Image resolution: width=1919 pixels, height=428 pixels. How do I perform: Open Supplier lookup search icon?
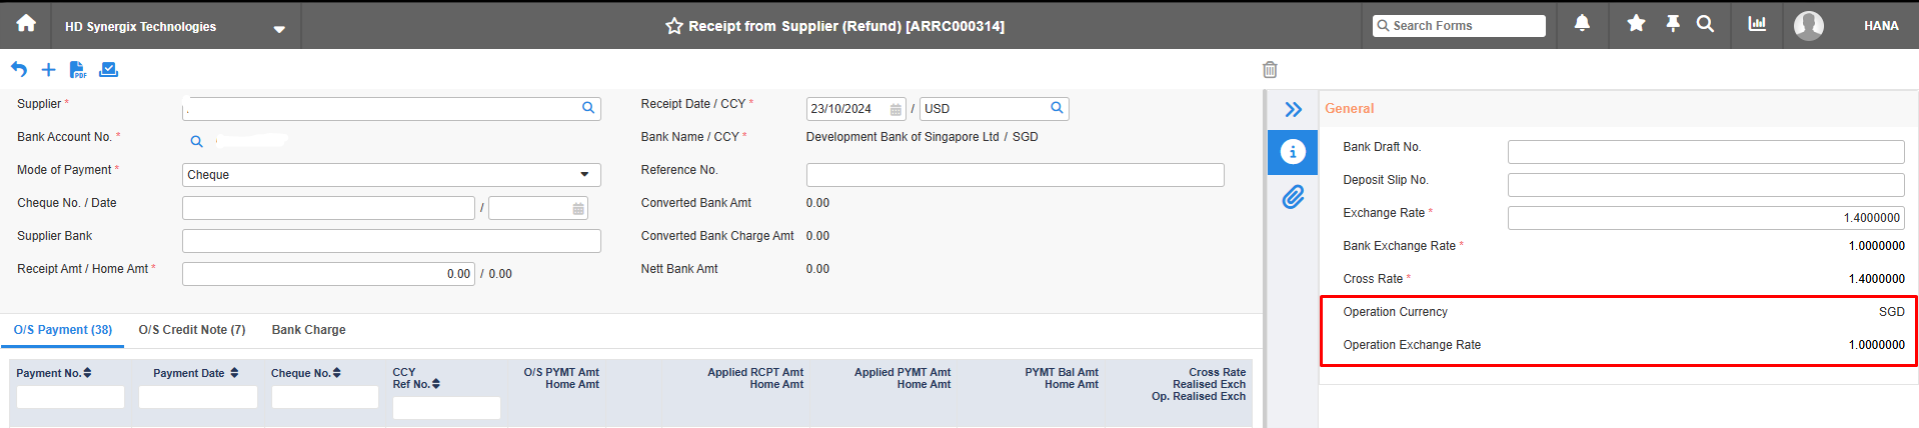pyautogui.click(x=588, y=108)
